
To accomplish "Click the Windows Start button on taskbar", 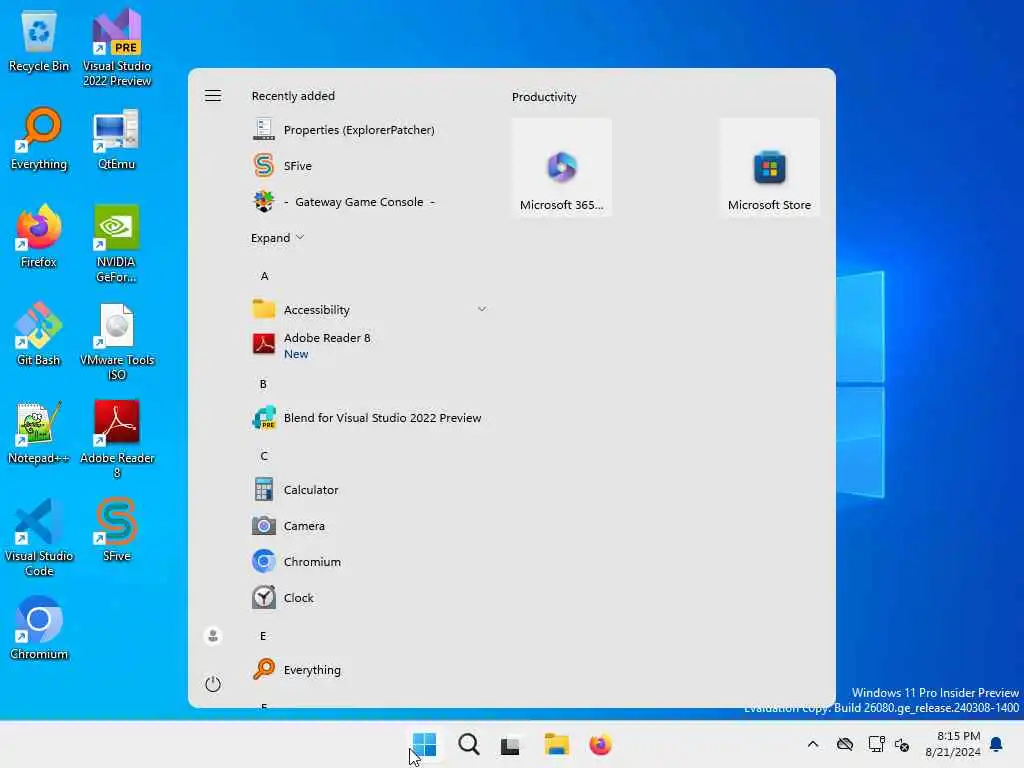I will click(x=424, y=744).
